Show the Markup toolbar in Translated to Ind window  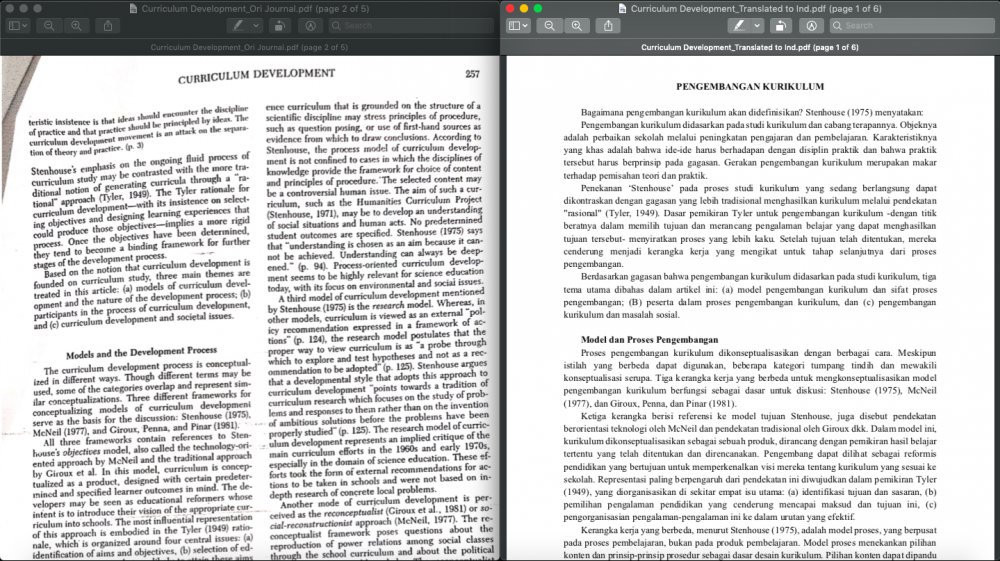pos(811,26)
